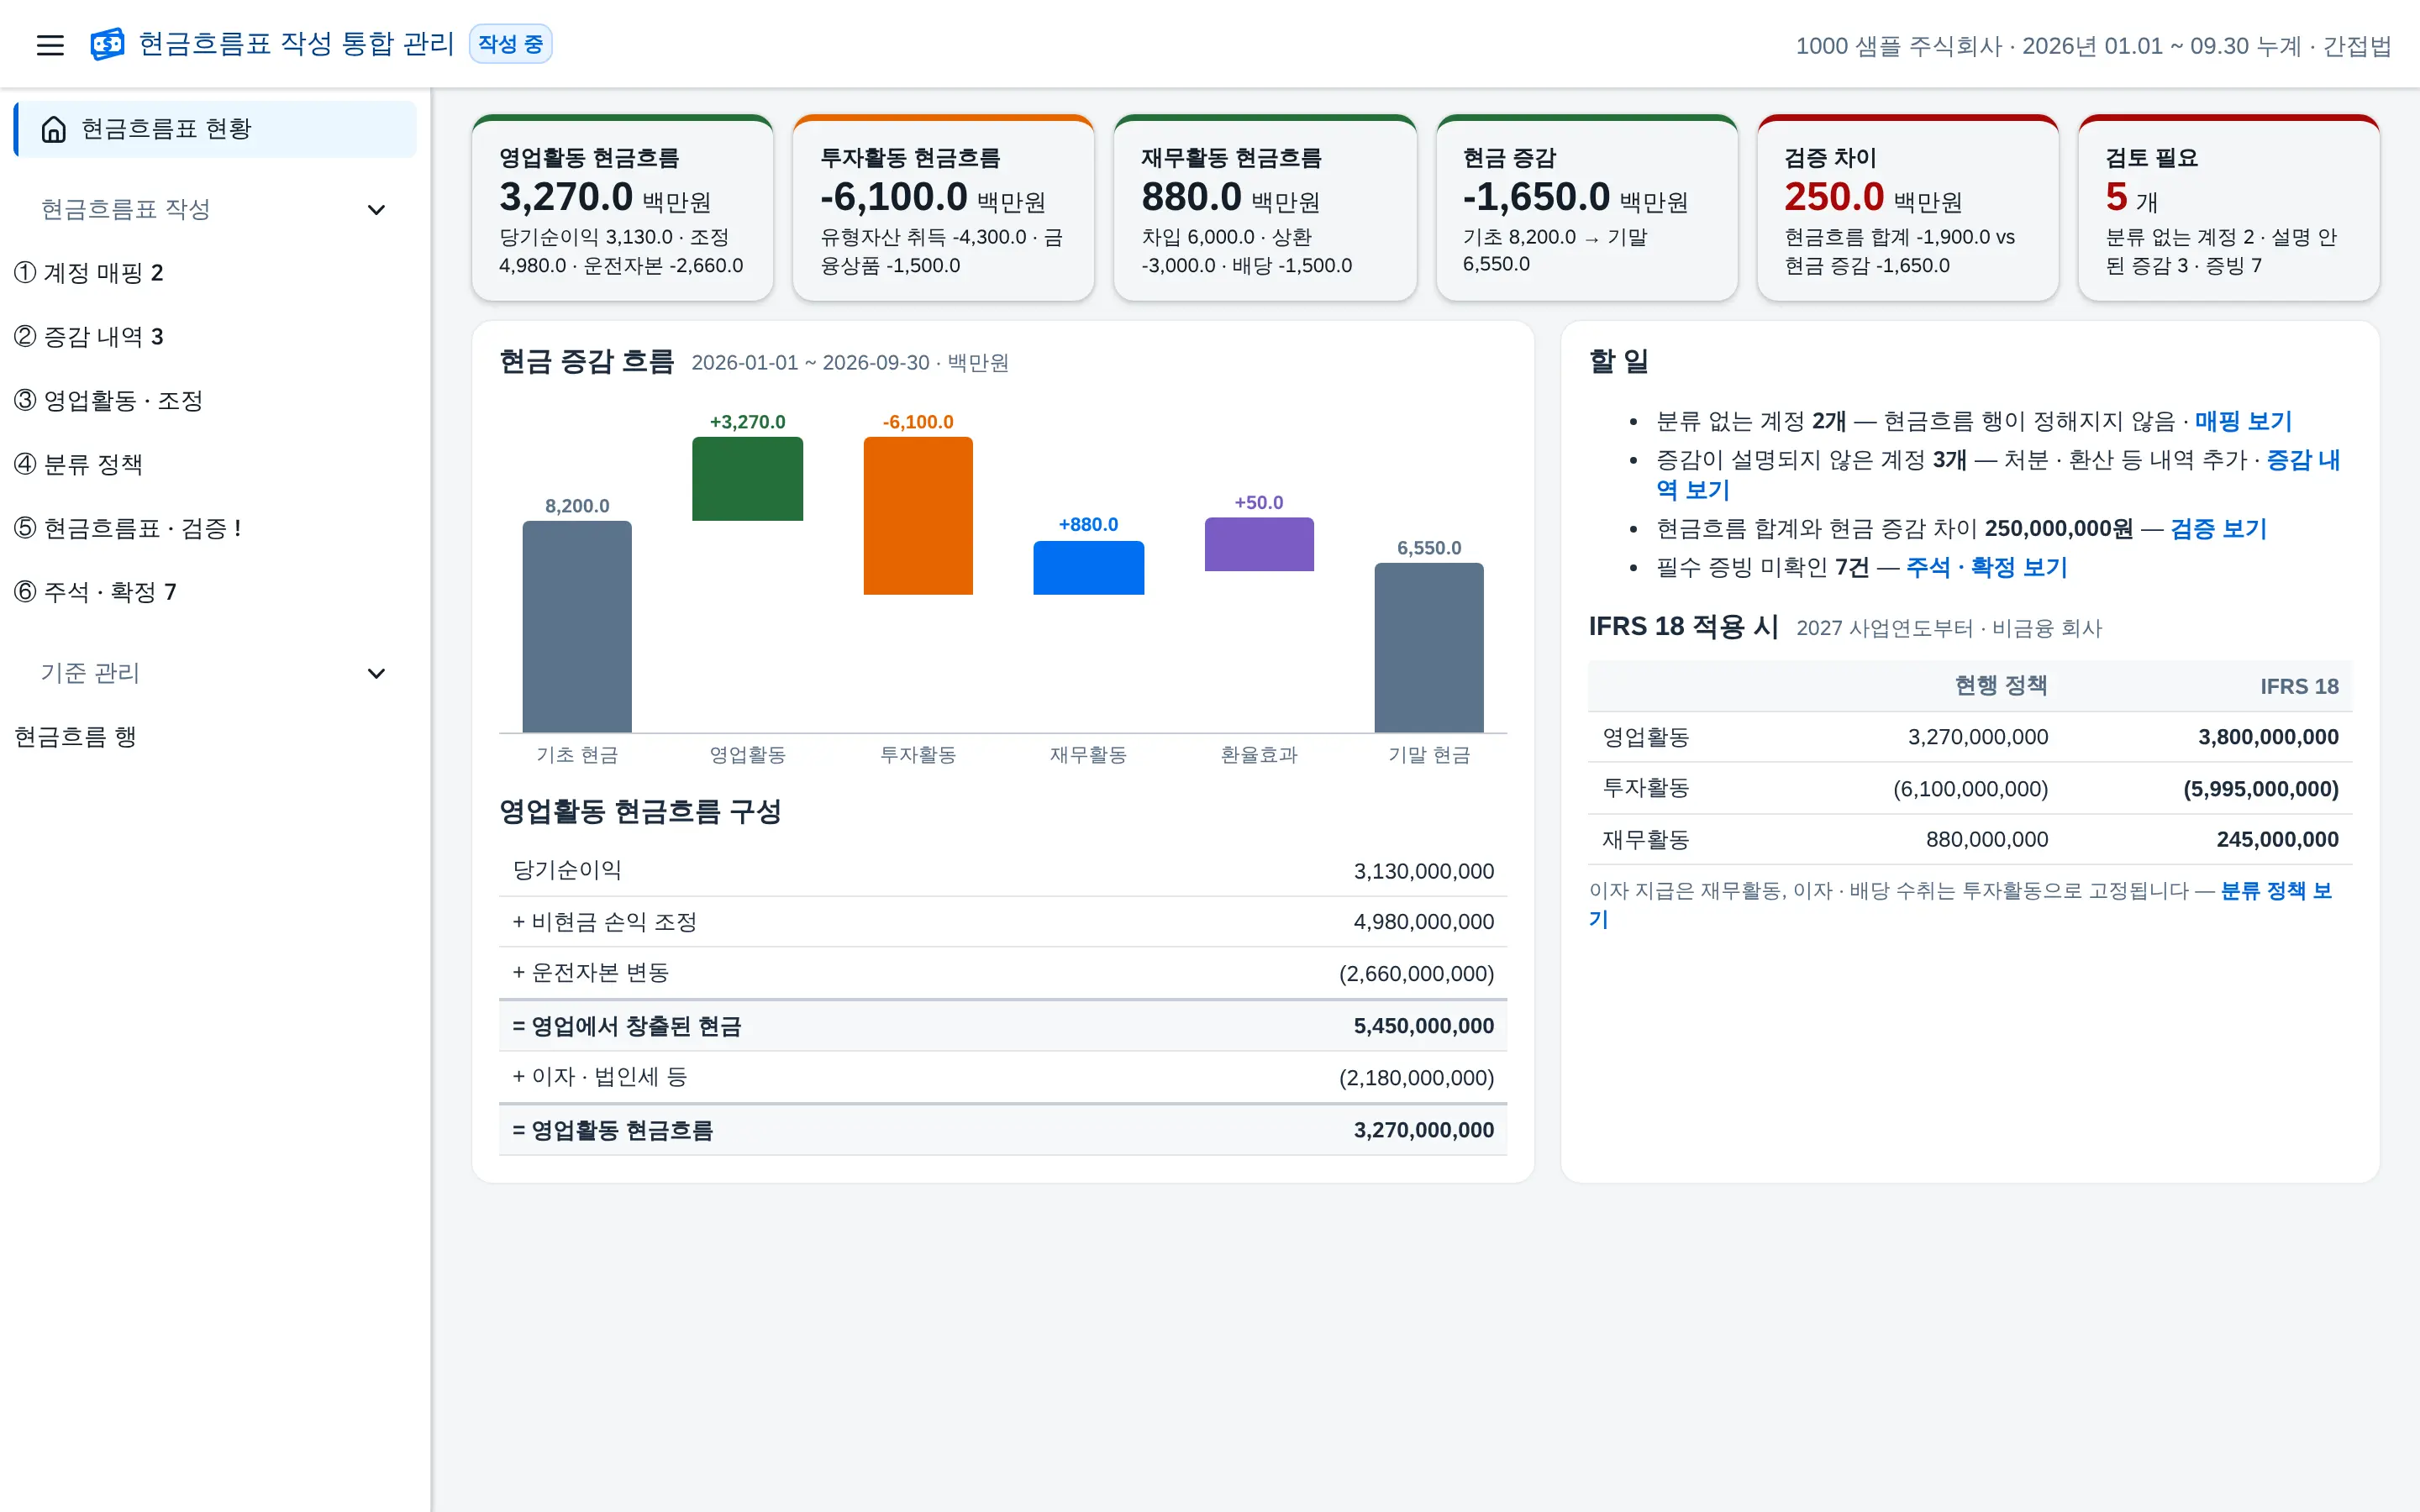
Task: Click the blue 재무활동 chart bar
Action: [1088, 568]
